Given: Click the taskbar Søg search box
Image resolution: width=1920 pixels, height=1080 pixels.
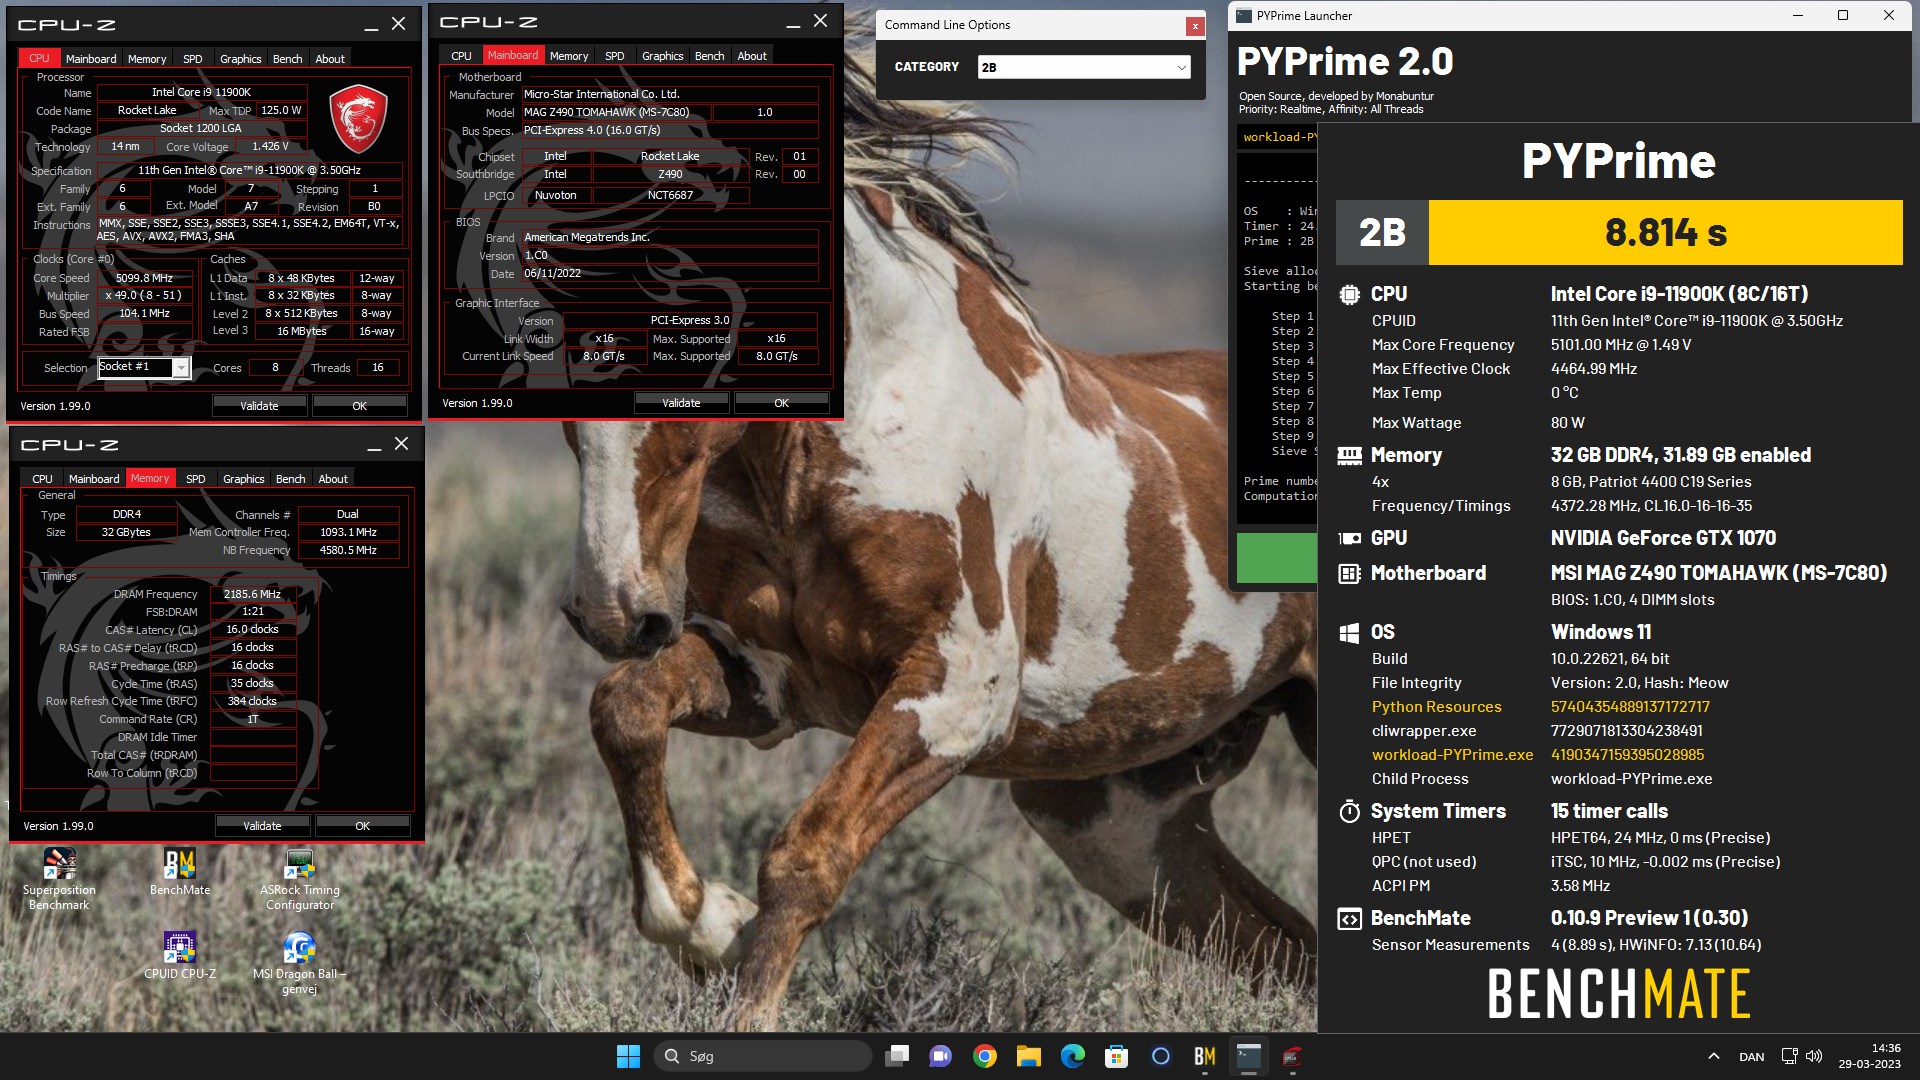Looking at the screenshot, I should pos(762,1056).
